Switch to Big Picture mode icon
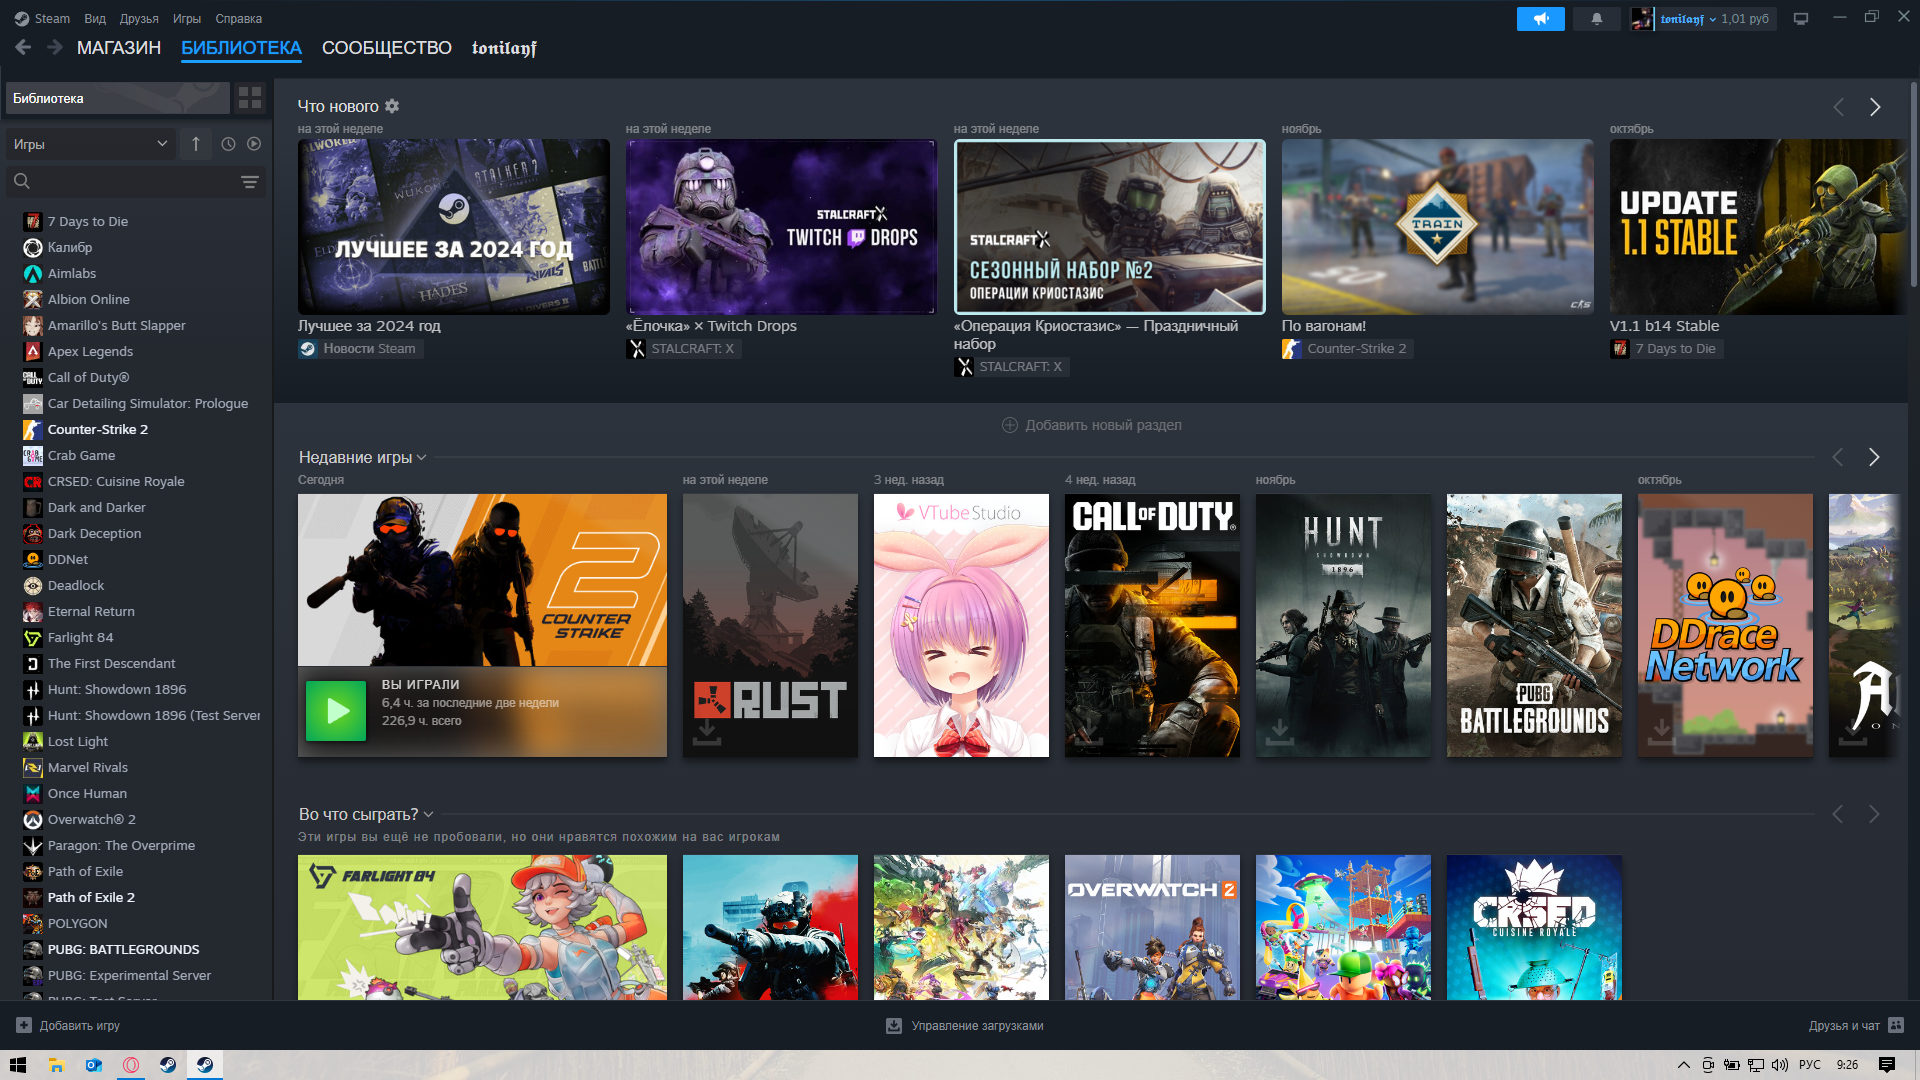 1801,19
